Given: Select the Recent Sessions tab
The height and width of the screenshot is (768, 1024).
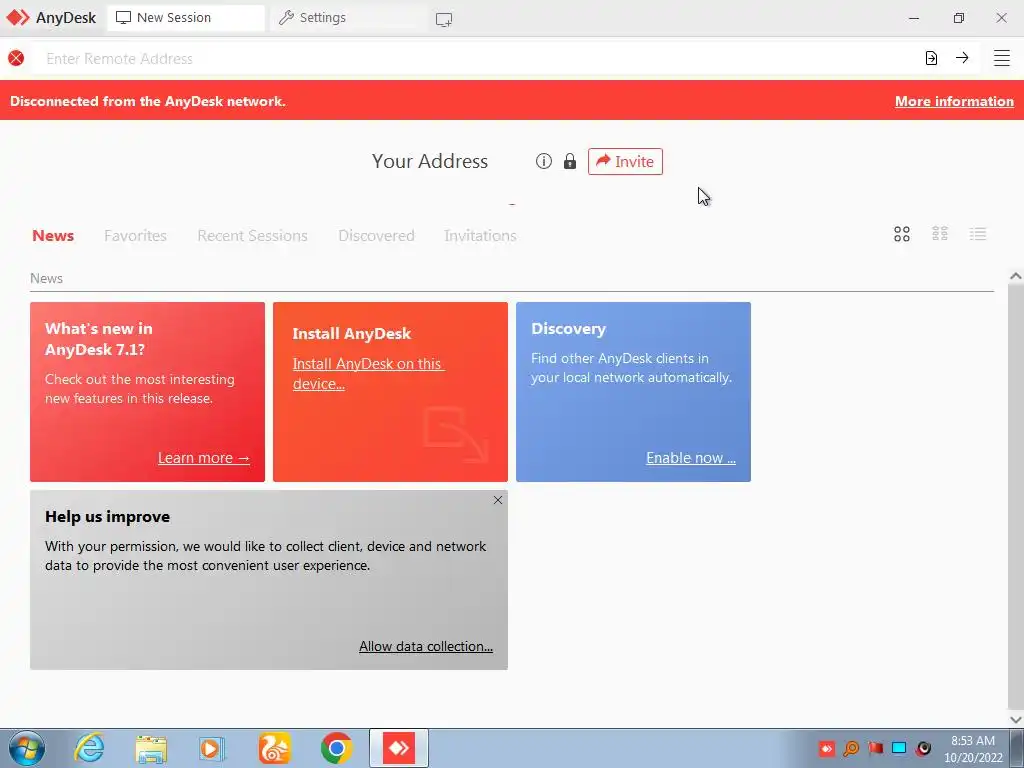Looking at the screenshot, I should tap(252, 236).
